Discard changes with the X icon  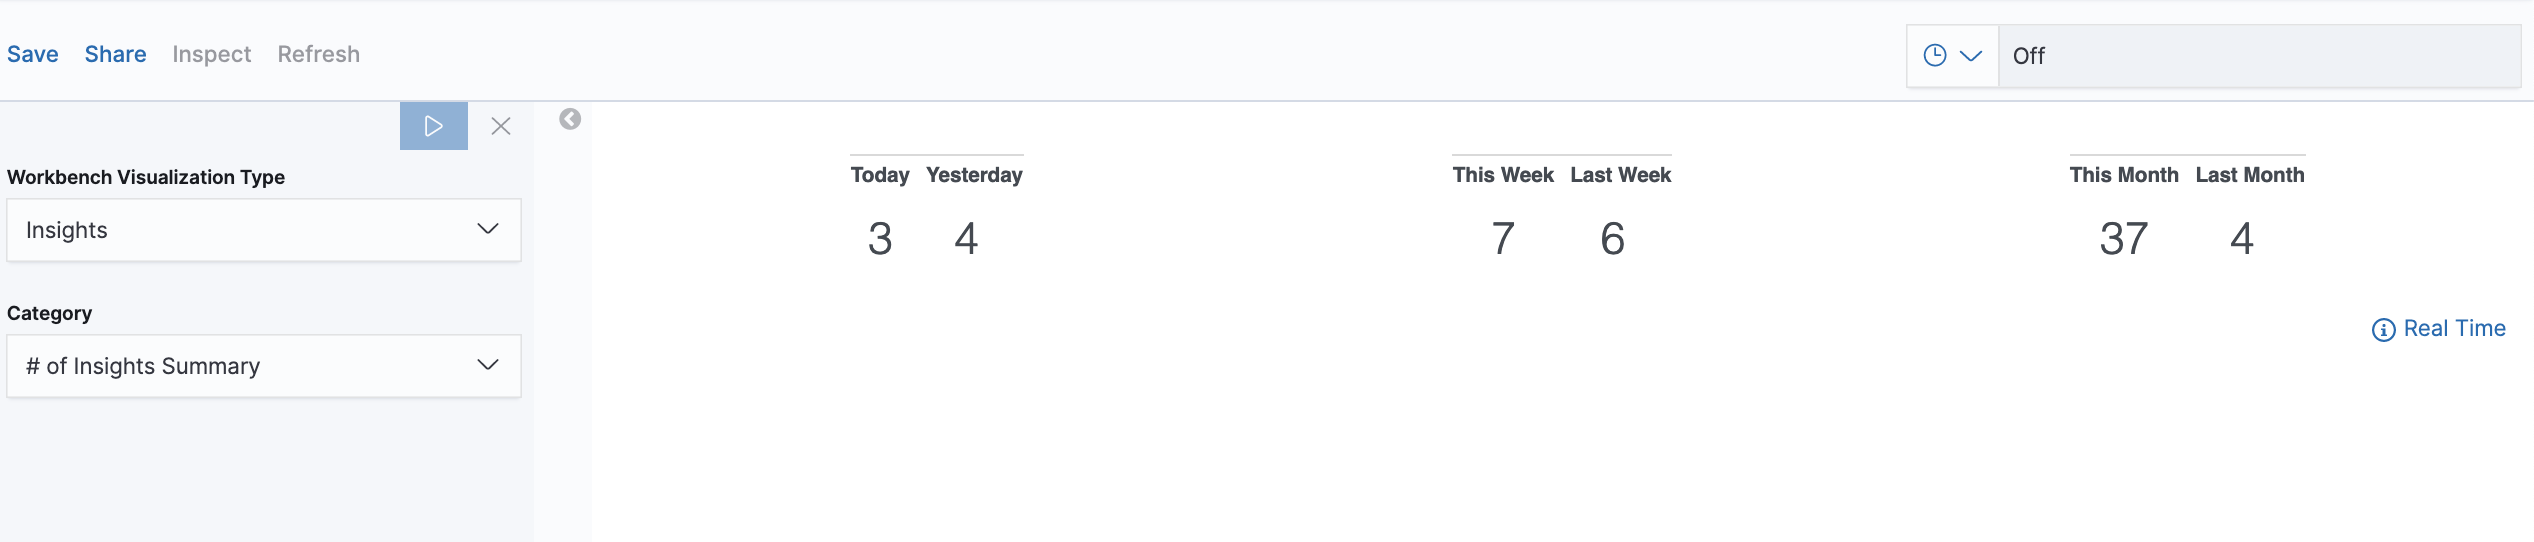click(x=501, y=126)
